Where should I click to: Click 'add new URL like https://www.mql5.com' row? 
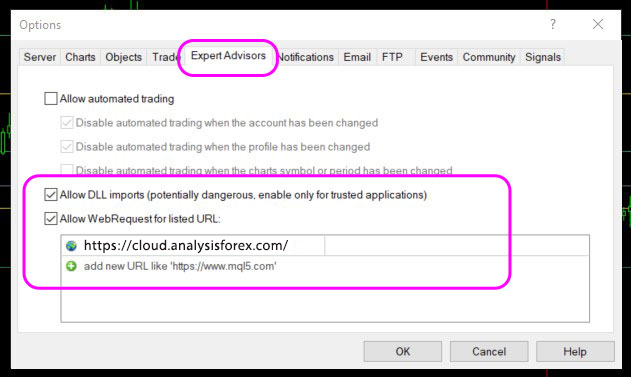coord(325,266)
